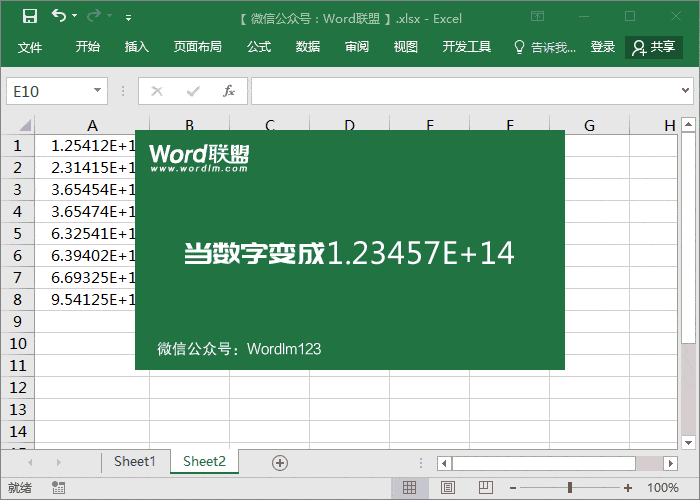
Task: Click the Cancel X icon in formula bar
Action: [x=157, y=91]
